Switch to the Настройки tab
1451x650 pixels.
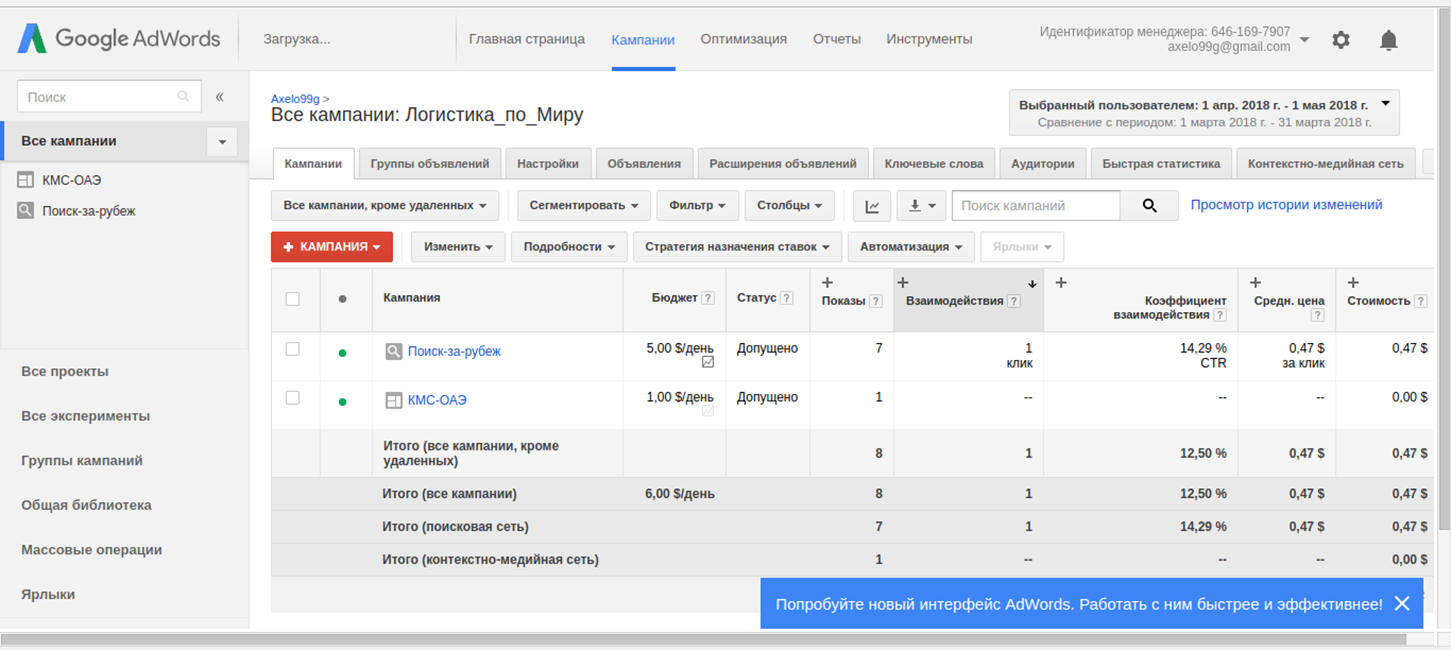(548, 164)
